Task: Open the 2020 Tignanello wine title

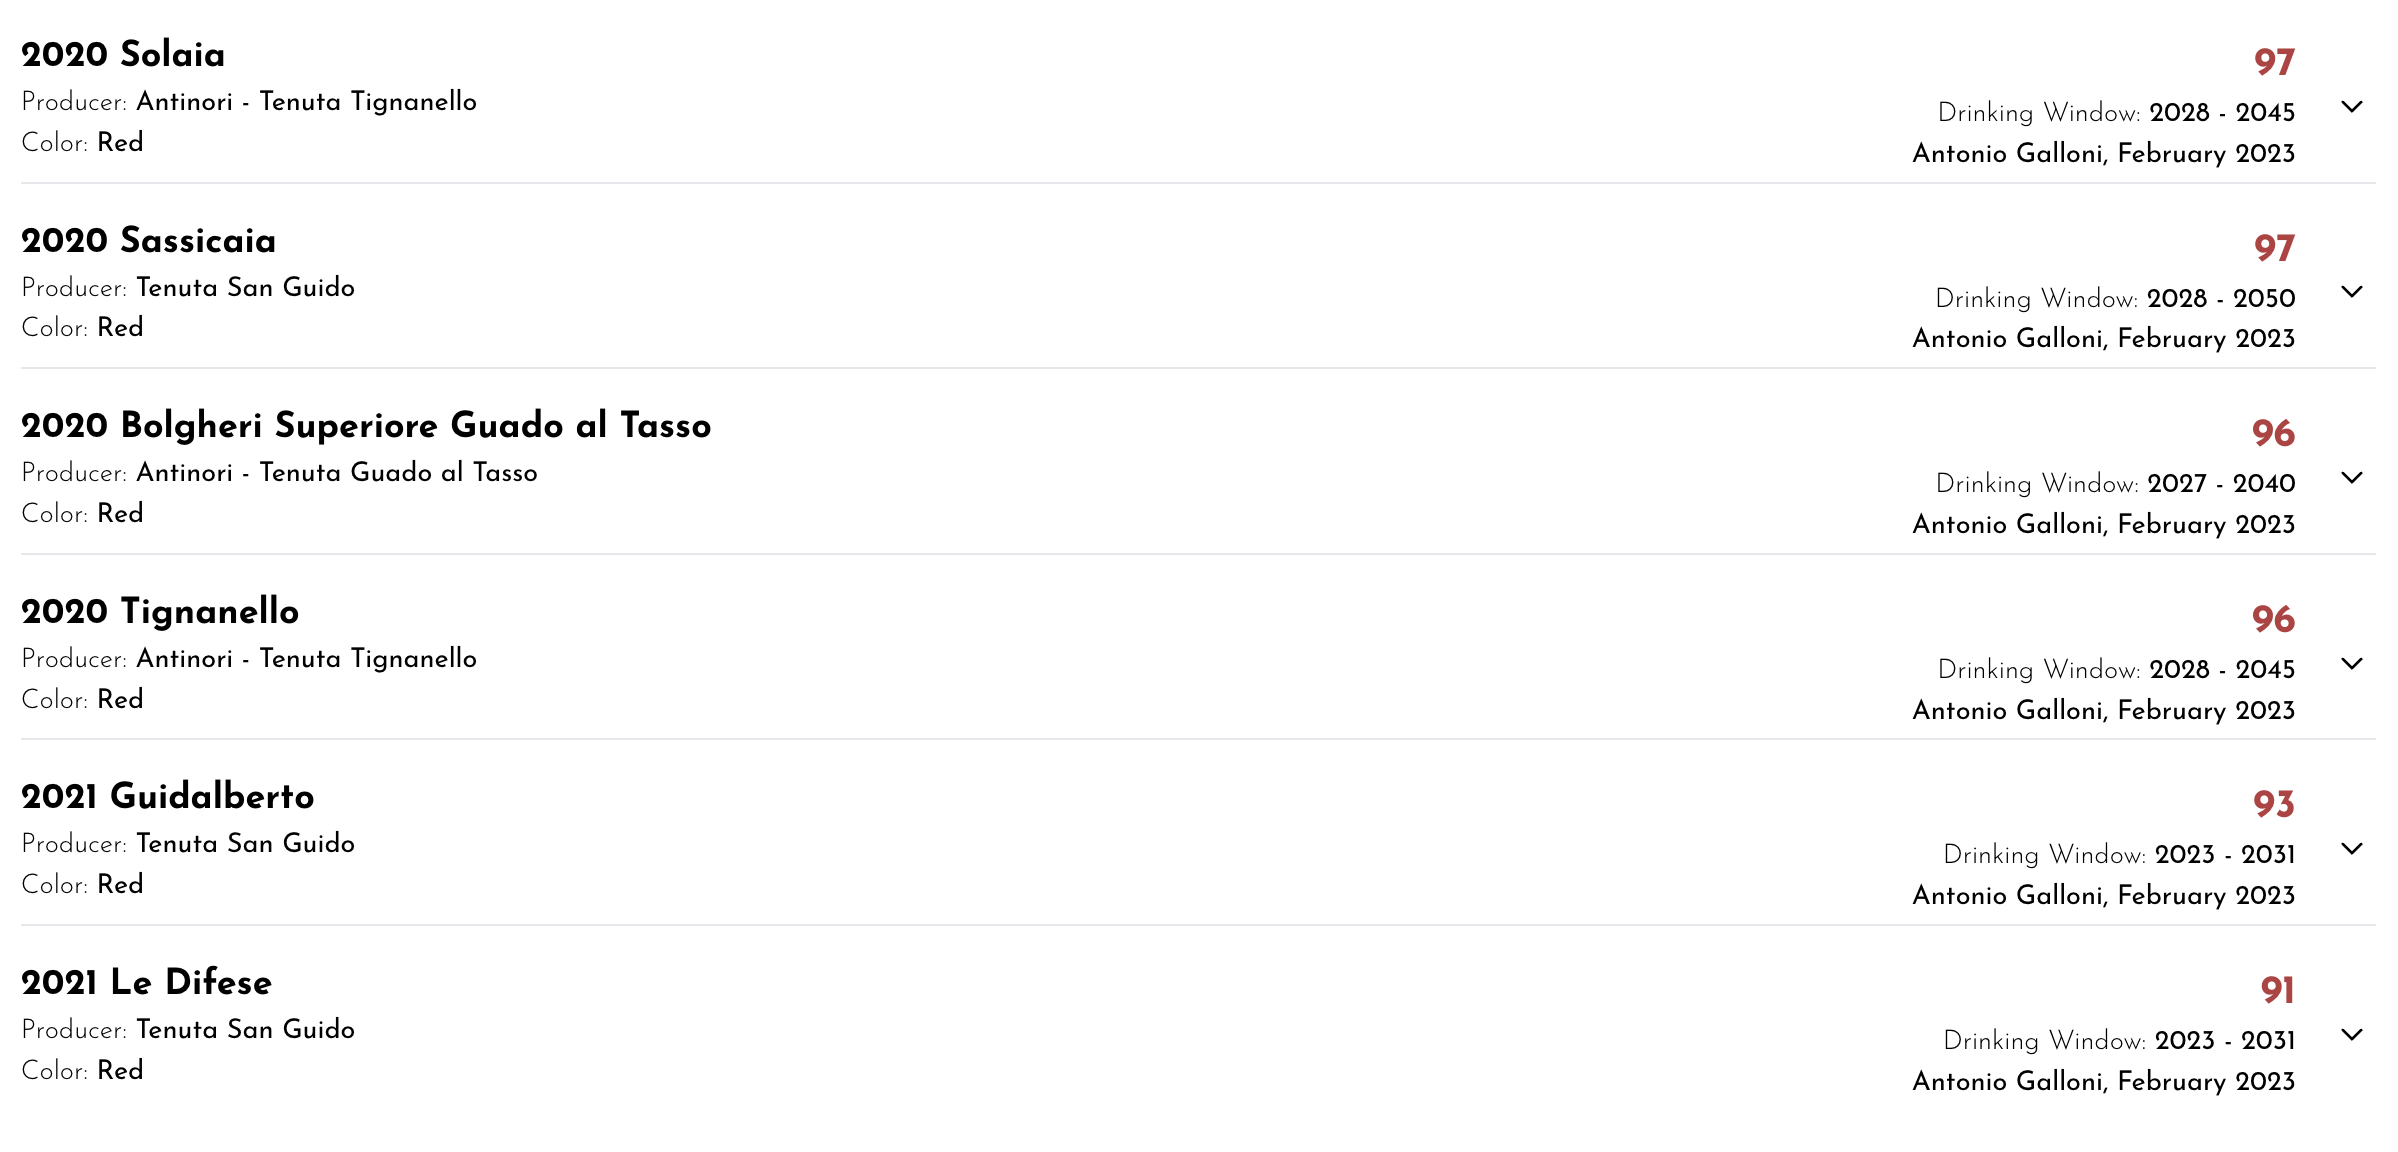Action: [x=160, y=611]
